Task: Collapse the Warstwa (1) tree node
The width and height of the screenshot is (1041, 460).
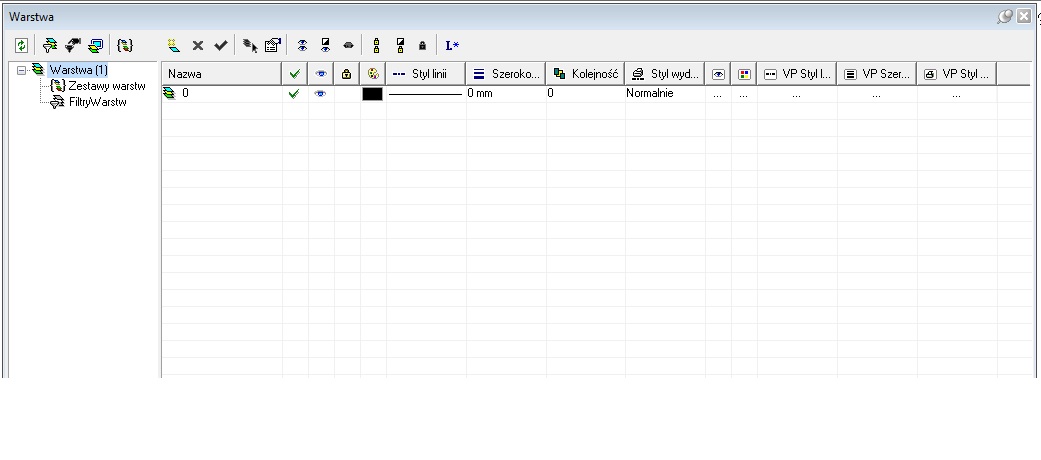Action: click(23, 70)
